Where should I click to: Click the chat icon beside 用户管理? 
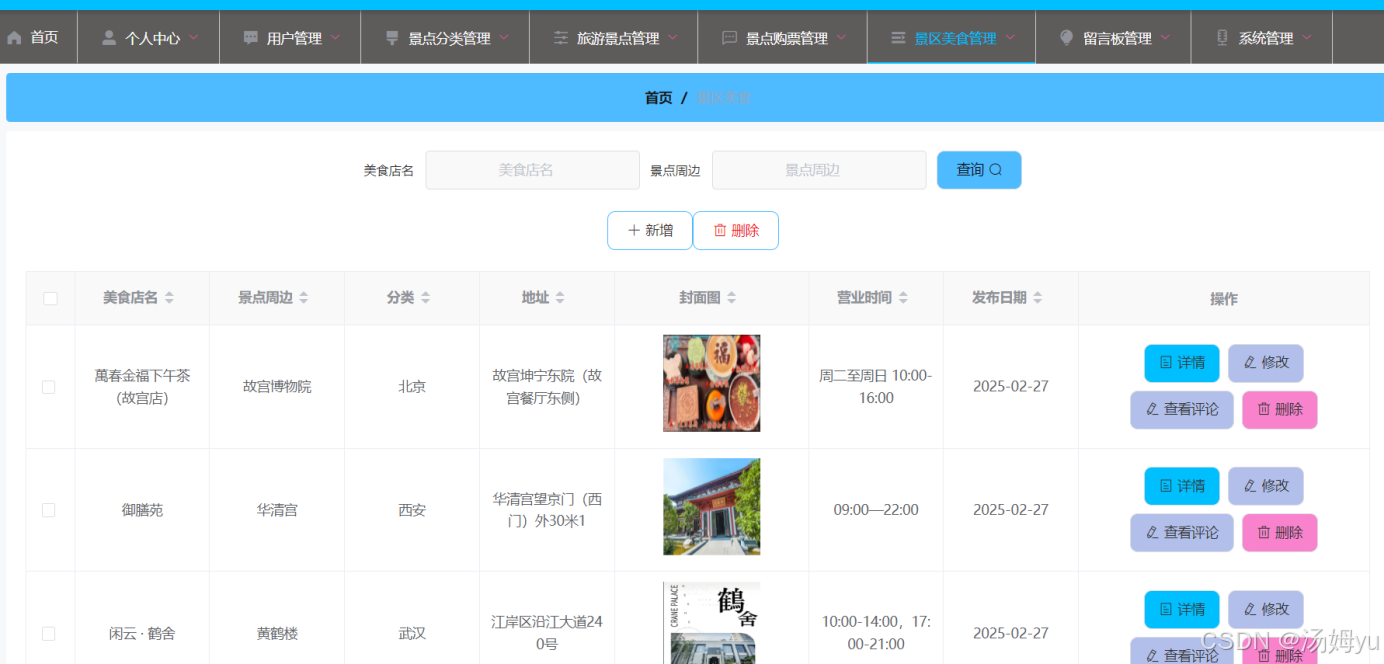coord(251,38)
